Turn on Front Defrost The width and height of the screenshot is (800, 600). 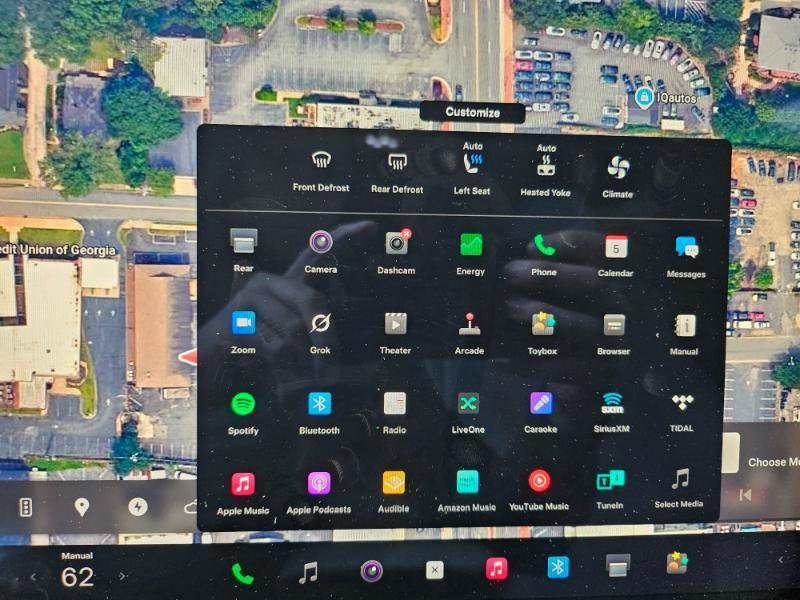tap(321, 171)
